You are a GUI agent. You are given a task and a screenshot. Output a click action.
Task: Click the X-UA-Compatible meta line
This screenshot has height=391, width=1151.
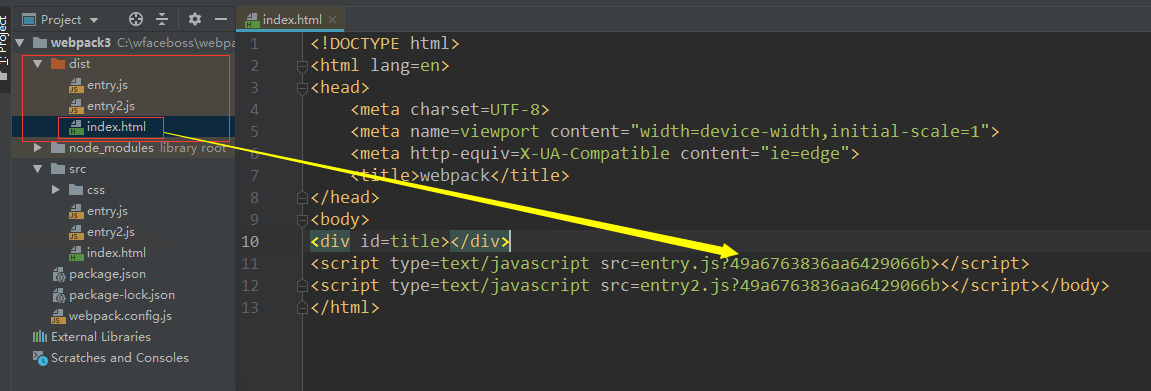(x=605, y=154)
